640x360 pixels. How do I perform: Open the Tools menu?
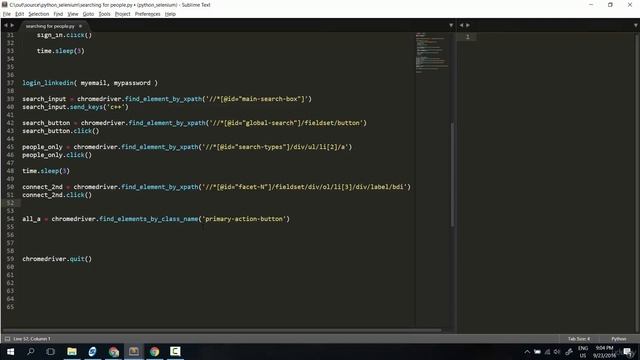(x=104, y=14)
